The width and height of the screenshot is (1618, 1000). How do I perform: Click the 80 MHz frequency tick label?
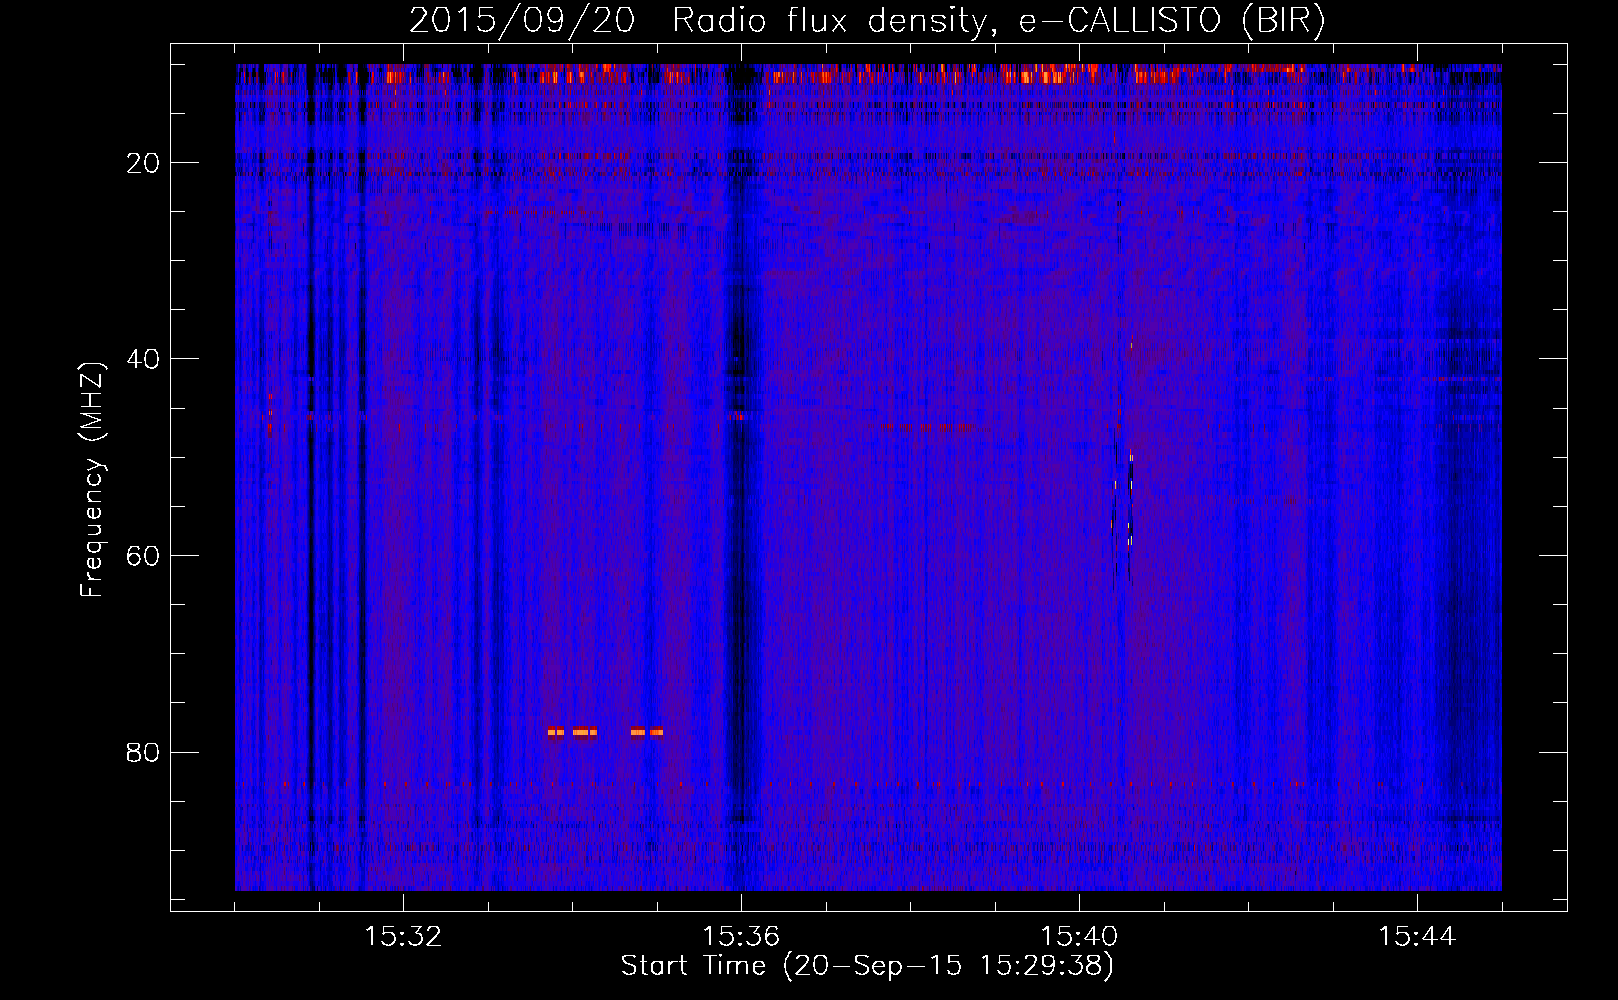pyautogui.click(x=143, y=752)
